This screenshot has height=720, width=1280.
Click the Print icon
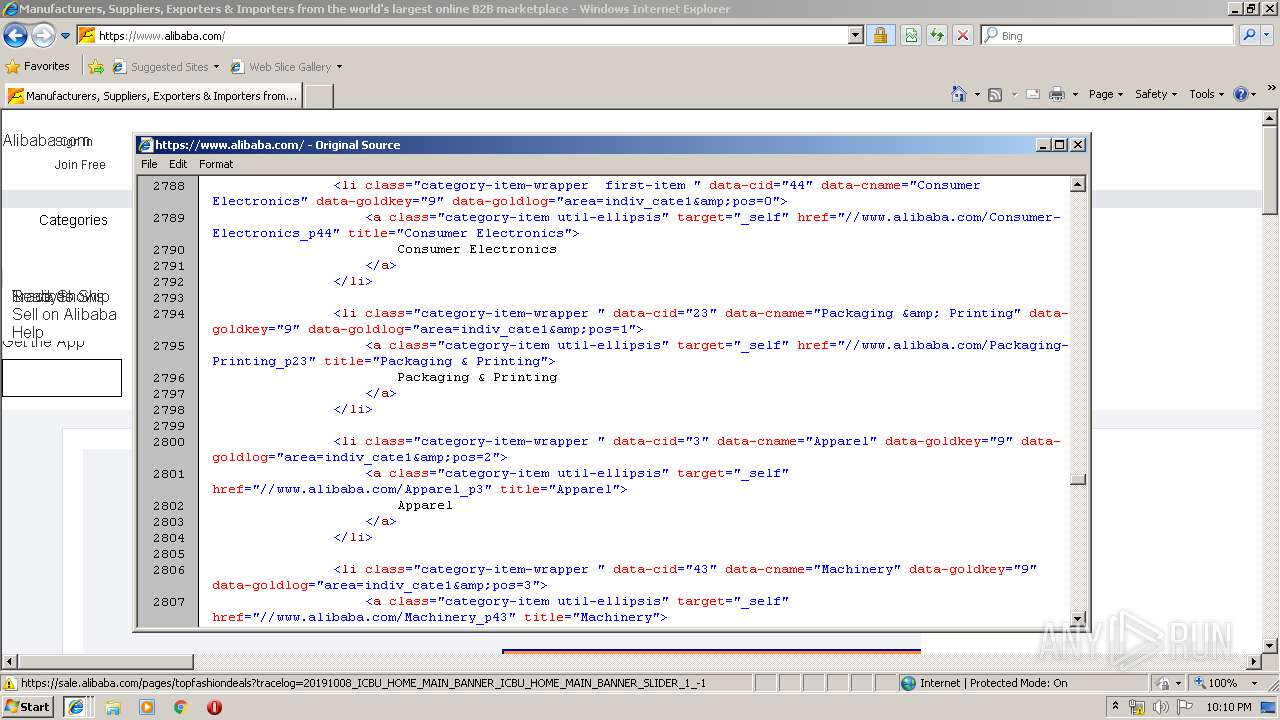1057,94
